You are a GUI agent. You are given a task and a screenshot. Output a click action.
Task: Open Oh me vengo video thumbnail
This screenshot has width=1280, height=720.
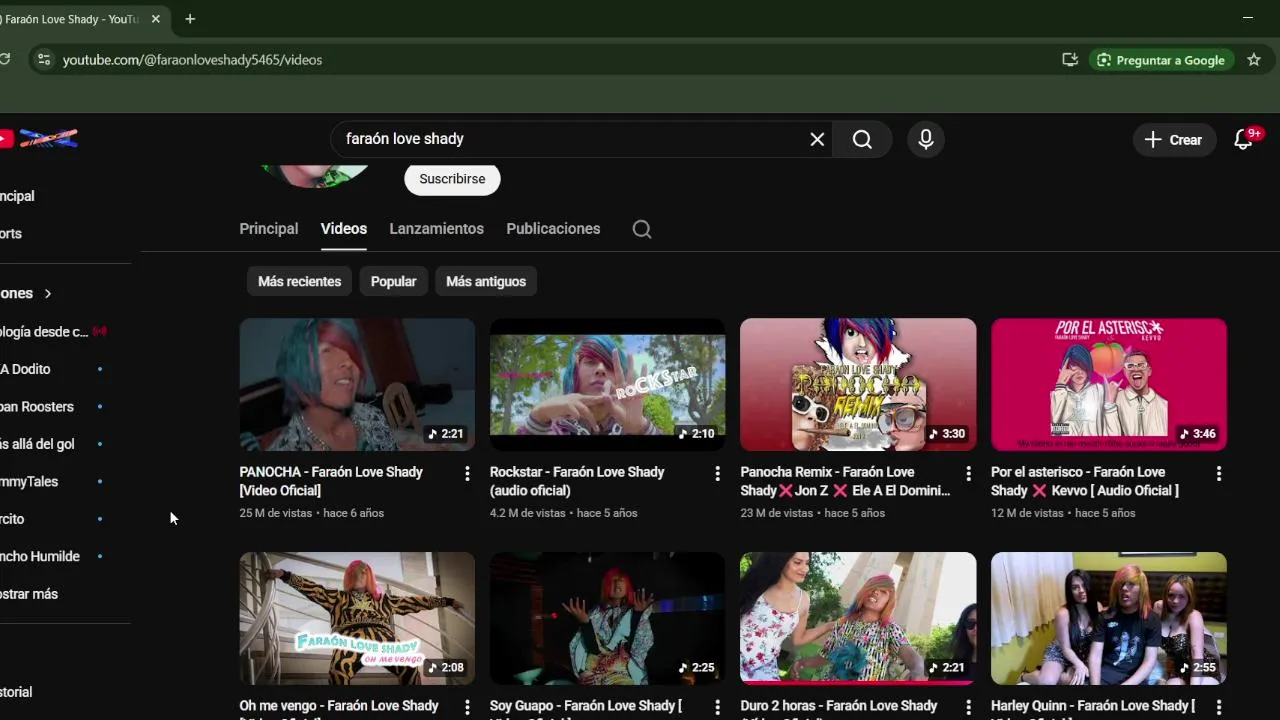(x=357, y=618)
